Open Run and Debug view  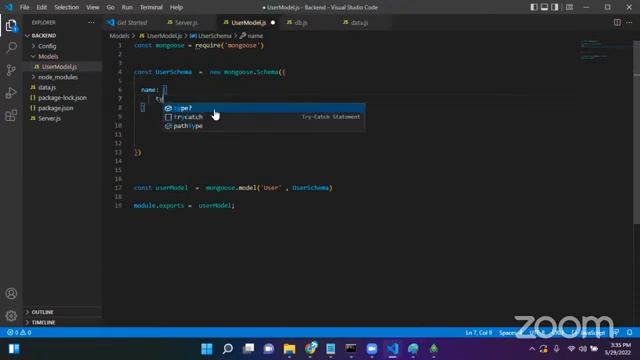point(11,93)
